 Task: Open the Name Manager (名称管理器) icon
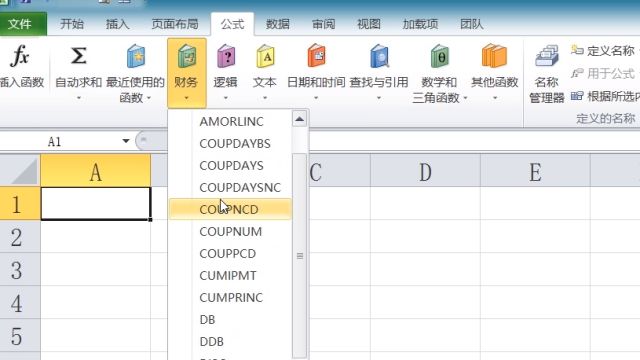[x=547, y=56]
